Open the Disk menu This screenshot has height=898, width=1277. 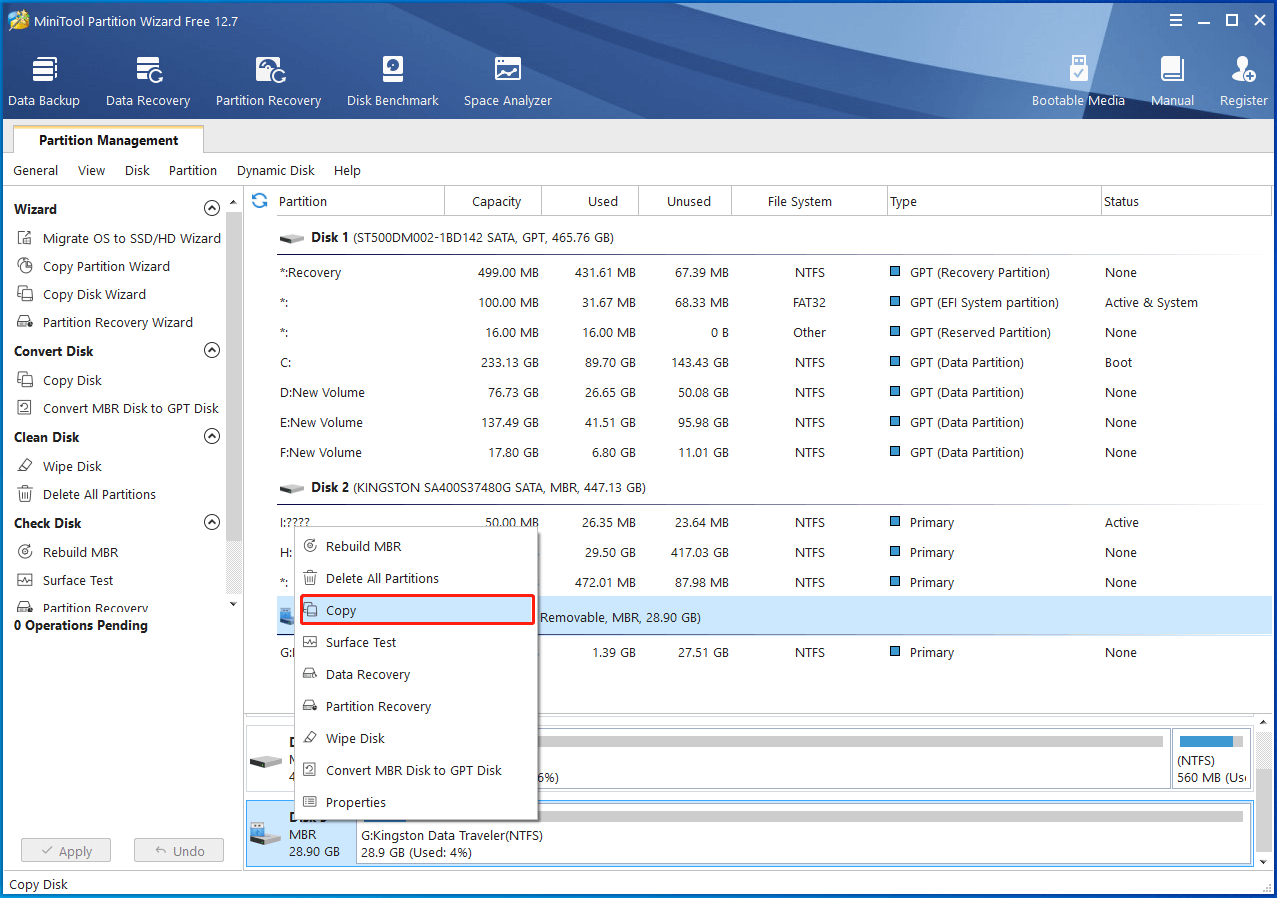[137, 171]
